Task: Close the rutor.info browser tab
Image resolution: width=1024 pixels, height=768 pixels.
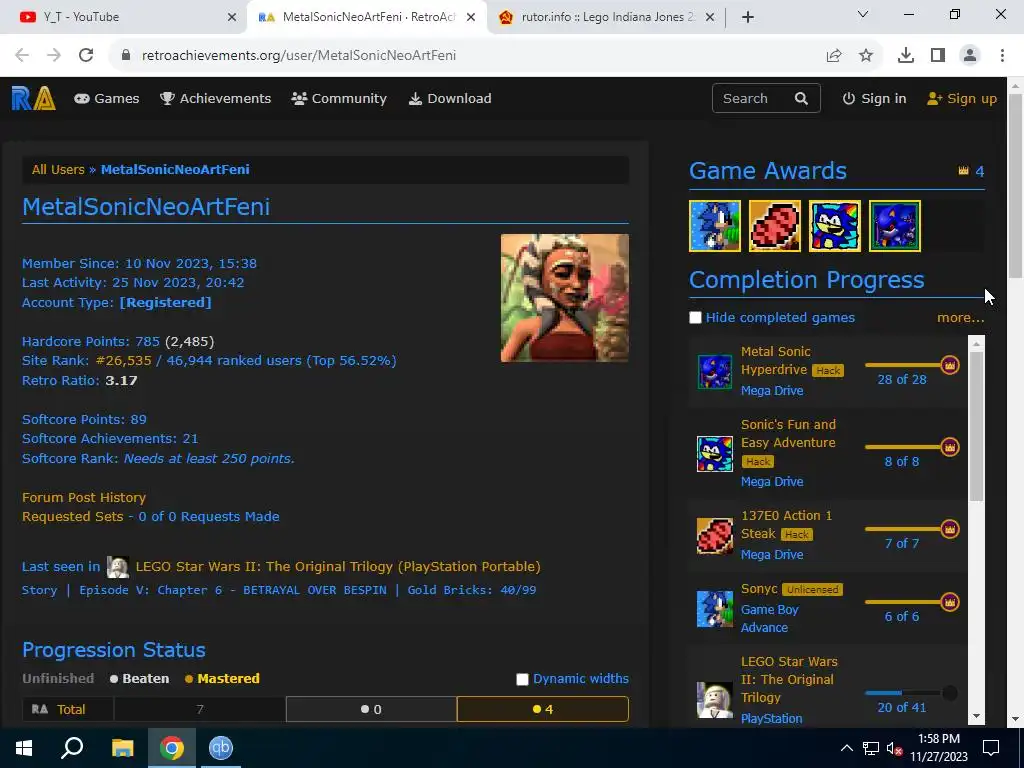Action: coord(711,18)
